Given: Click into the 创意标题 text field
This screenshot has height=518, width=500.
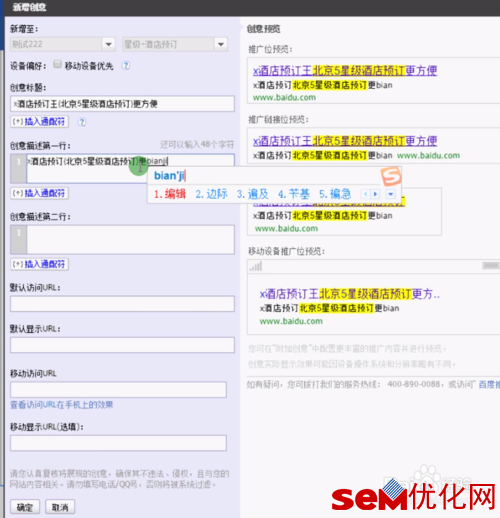Looking at the screenshot, I should (x=122, y=104).
